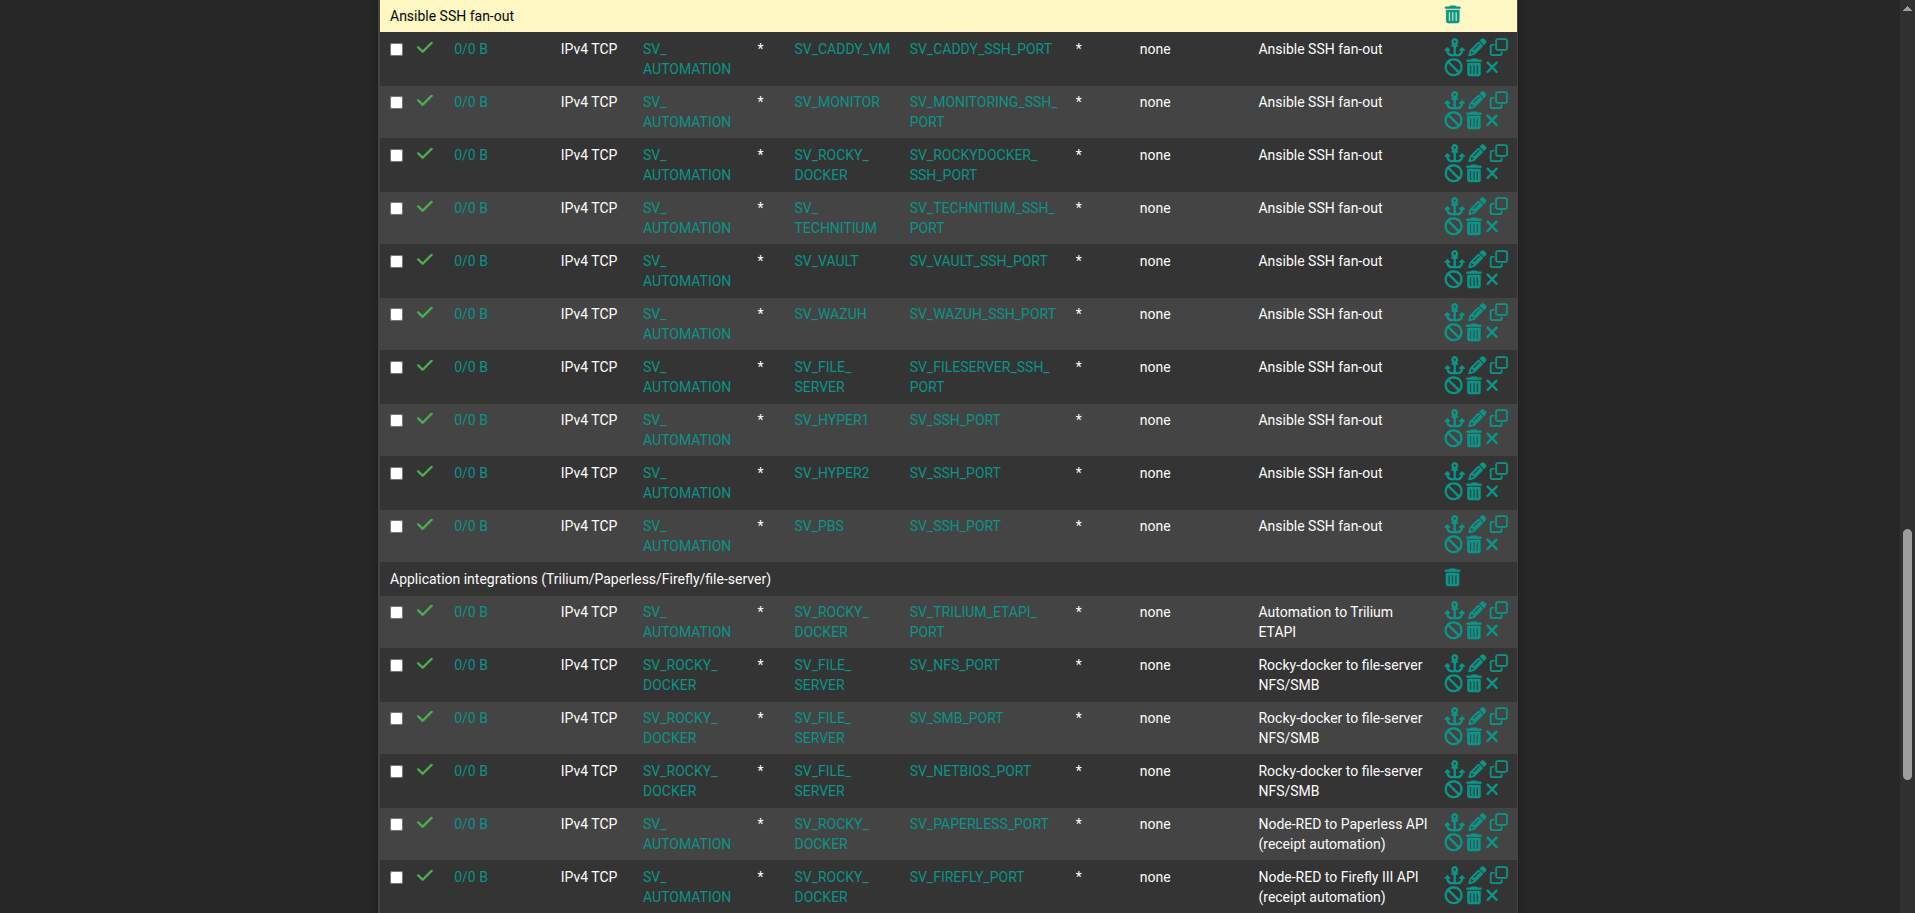Open the SV_CADDY_VM destination alias
1915x913 pixels.
(842, 49)
